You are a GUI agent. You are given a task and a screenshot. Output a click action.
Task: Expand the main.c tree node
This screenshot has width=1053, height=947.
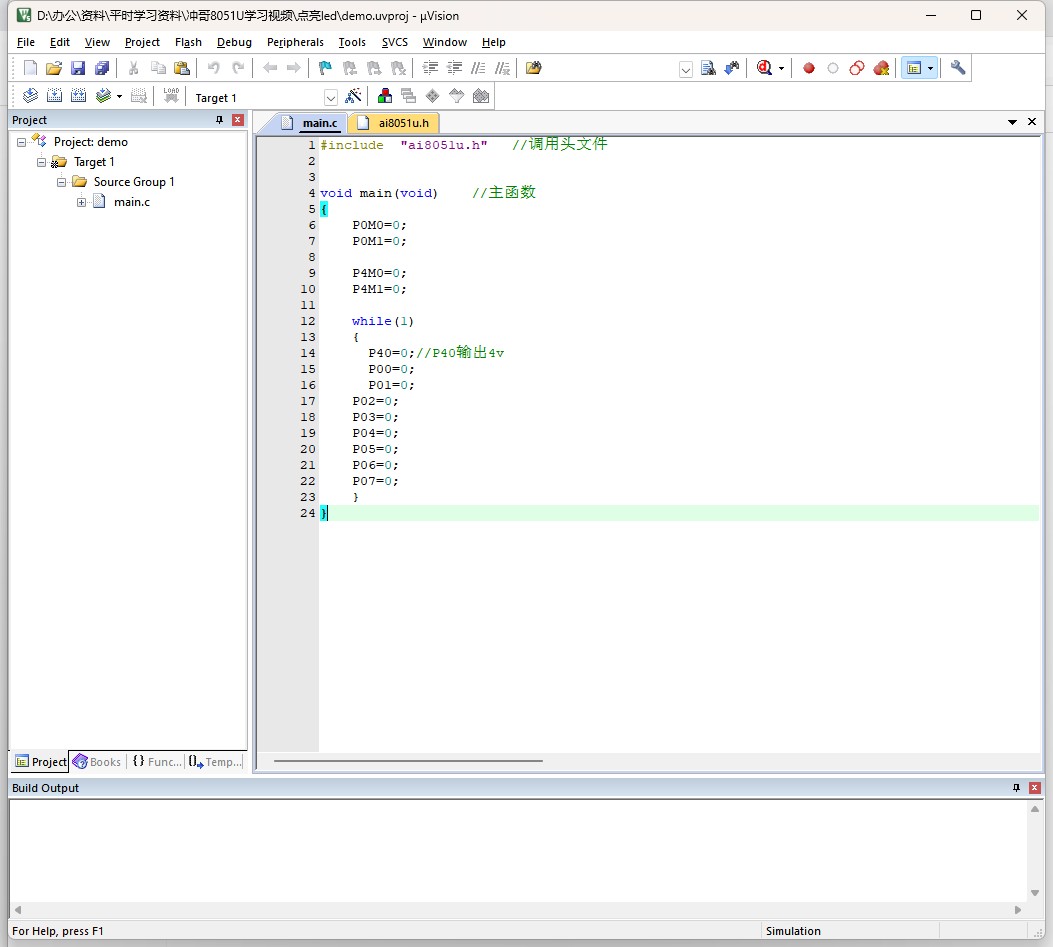click(81, 202)
